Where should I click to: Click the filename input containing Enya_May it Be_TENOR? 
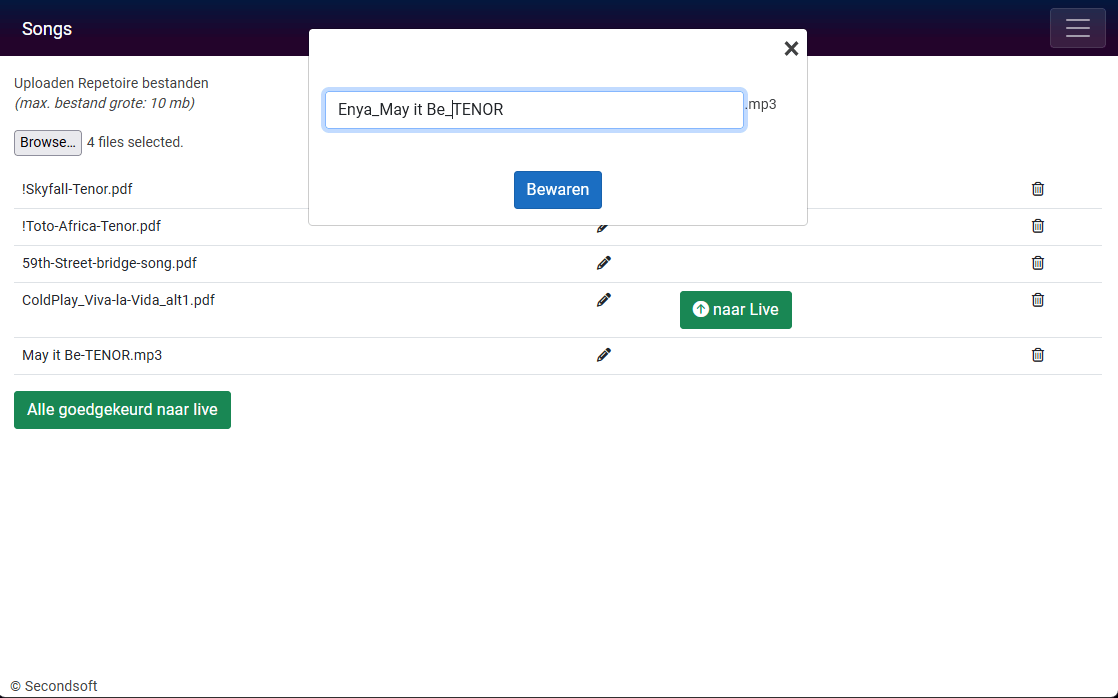point(534,110)
